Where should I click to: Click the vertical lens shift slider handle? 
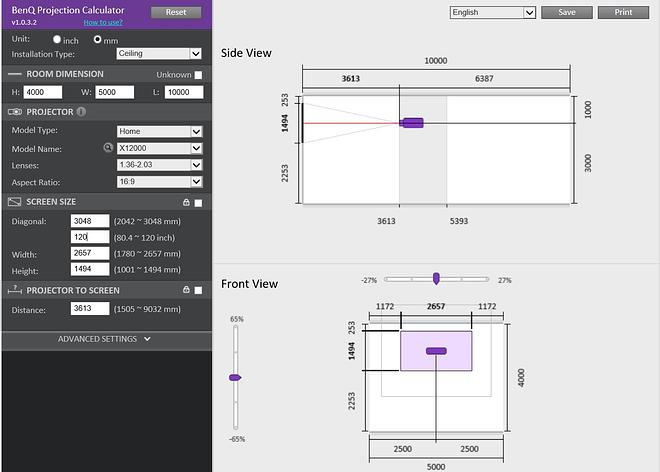point(235,377)
